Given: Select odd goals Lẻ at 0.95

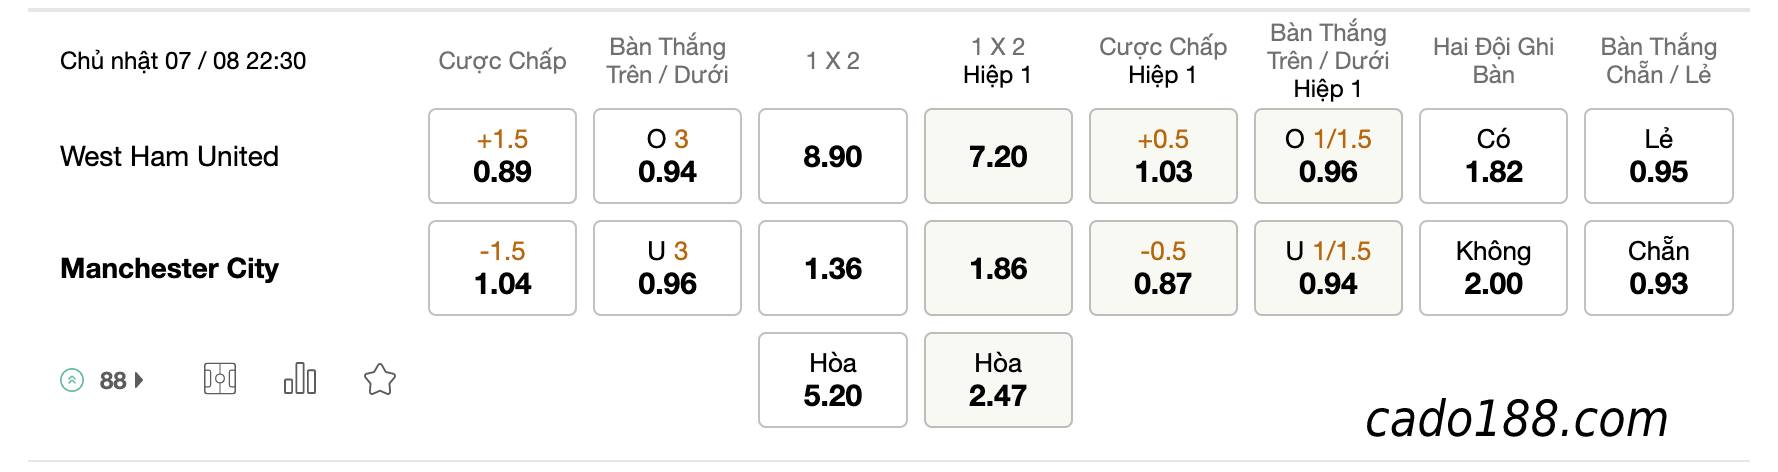Looking at the screenshot, I should pos(1659,156).
